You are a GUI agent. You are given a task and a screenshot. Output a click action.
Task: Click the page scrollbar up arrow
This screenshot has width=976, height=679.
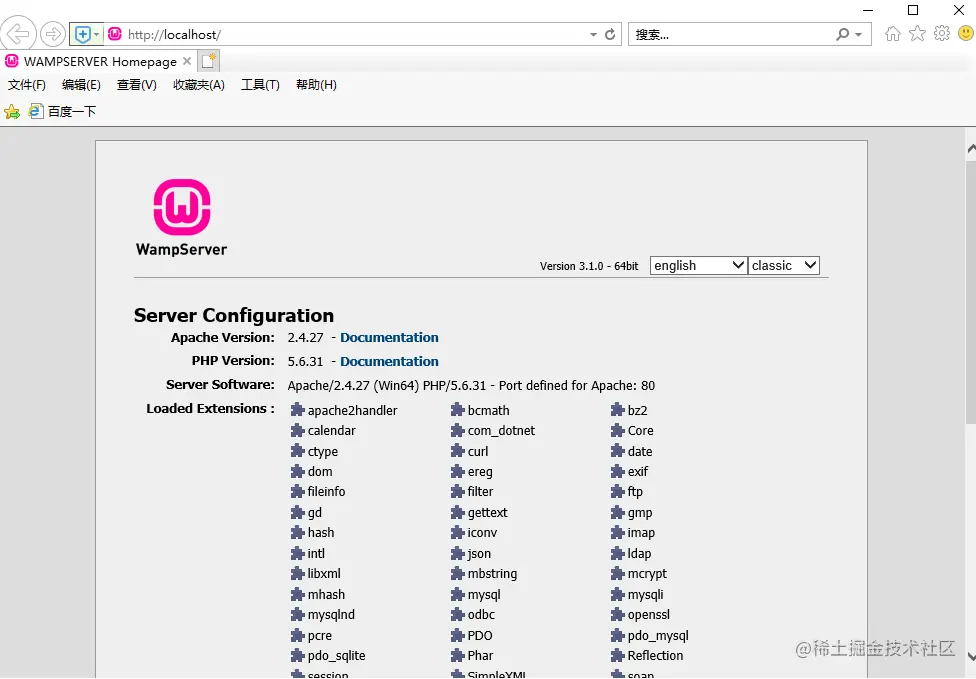970,149
